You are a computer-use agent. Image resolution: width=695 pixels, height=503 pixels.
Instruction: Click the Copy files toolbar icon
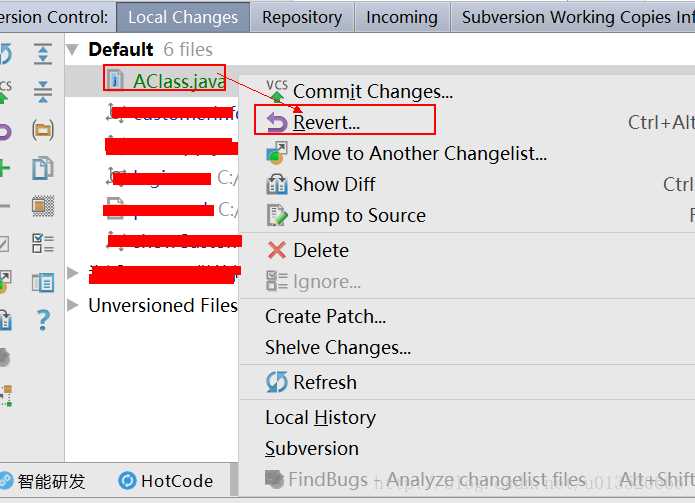pyautogui.click(x=43, y=168)
